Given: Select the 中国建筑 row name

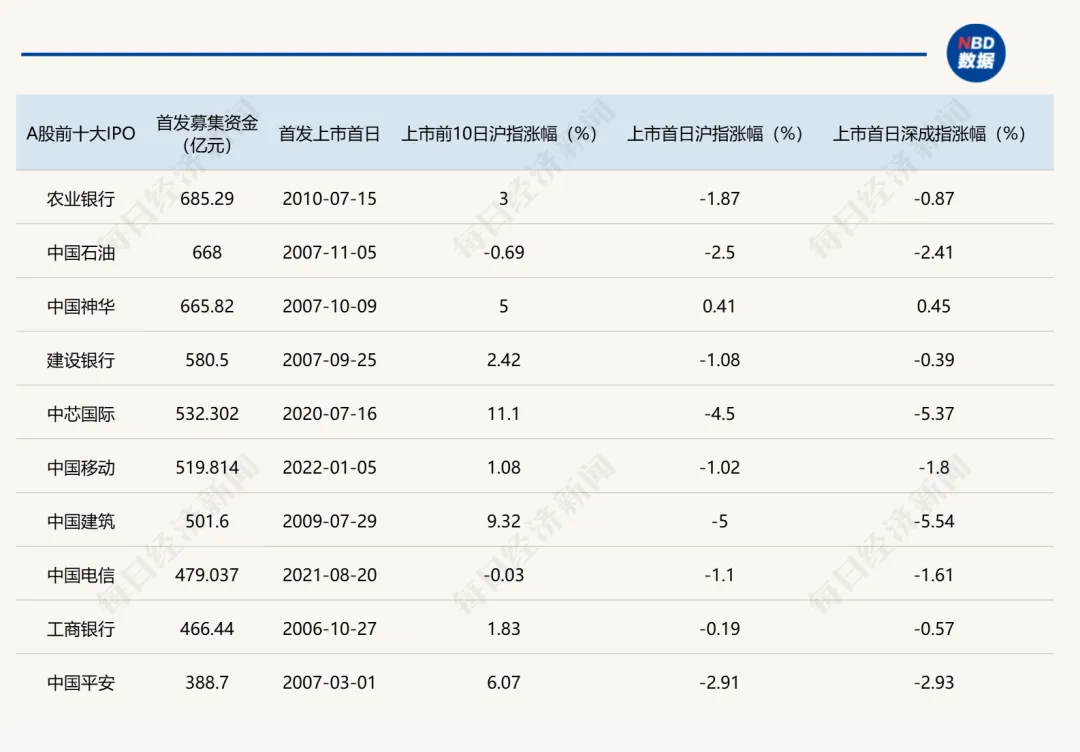Looking at the screenshot, I should coord(81,521).
